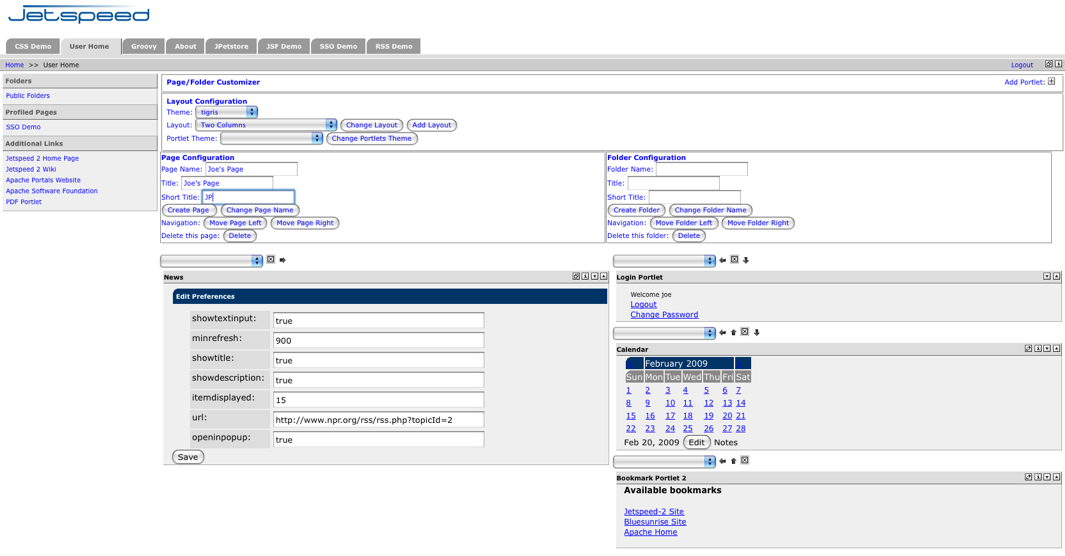Expand the Layout dropdown set to Two Columns

(x=266, y=125)
